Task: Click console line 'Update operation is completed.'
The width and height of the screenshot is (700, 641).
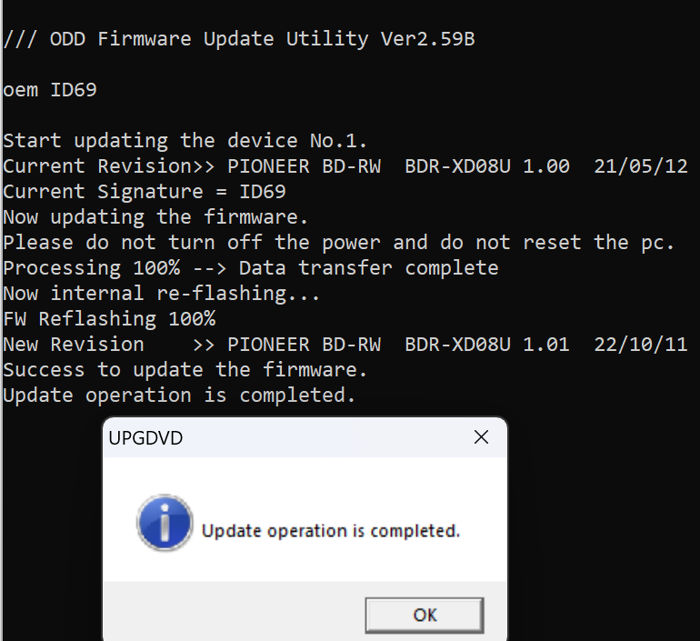Action: (x=179, y=395)
